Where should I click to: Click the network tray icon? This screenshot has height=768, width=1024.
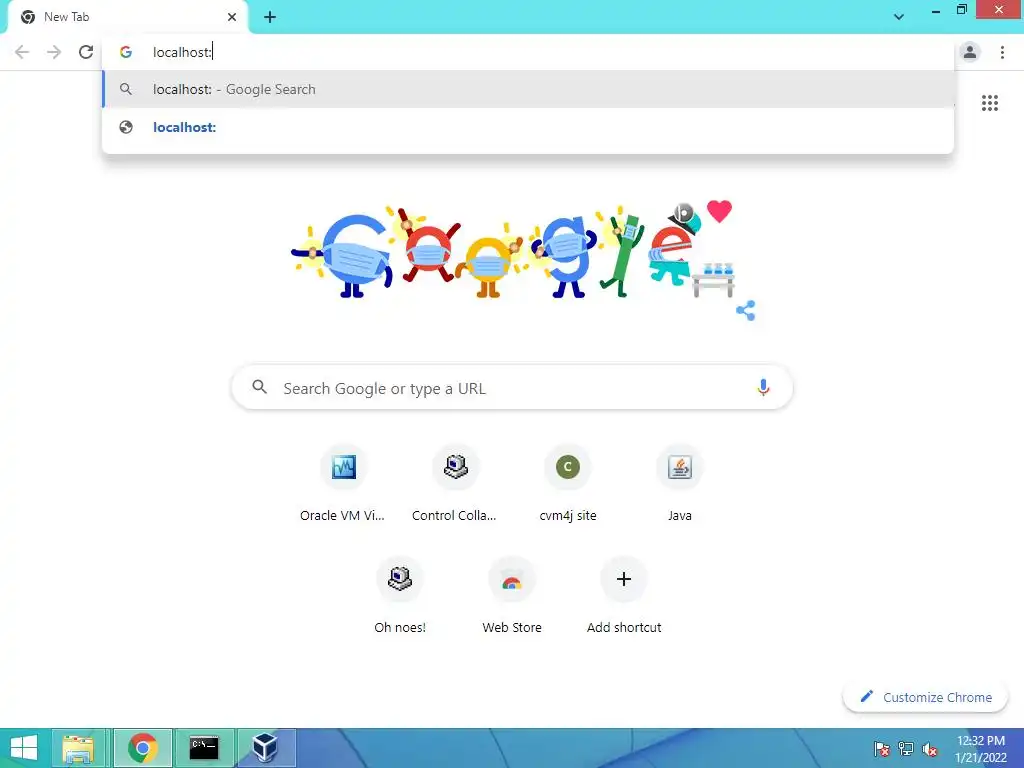[906, 749]
